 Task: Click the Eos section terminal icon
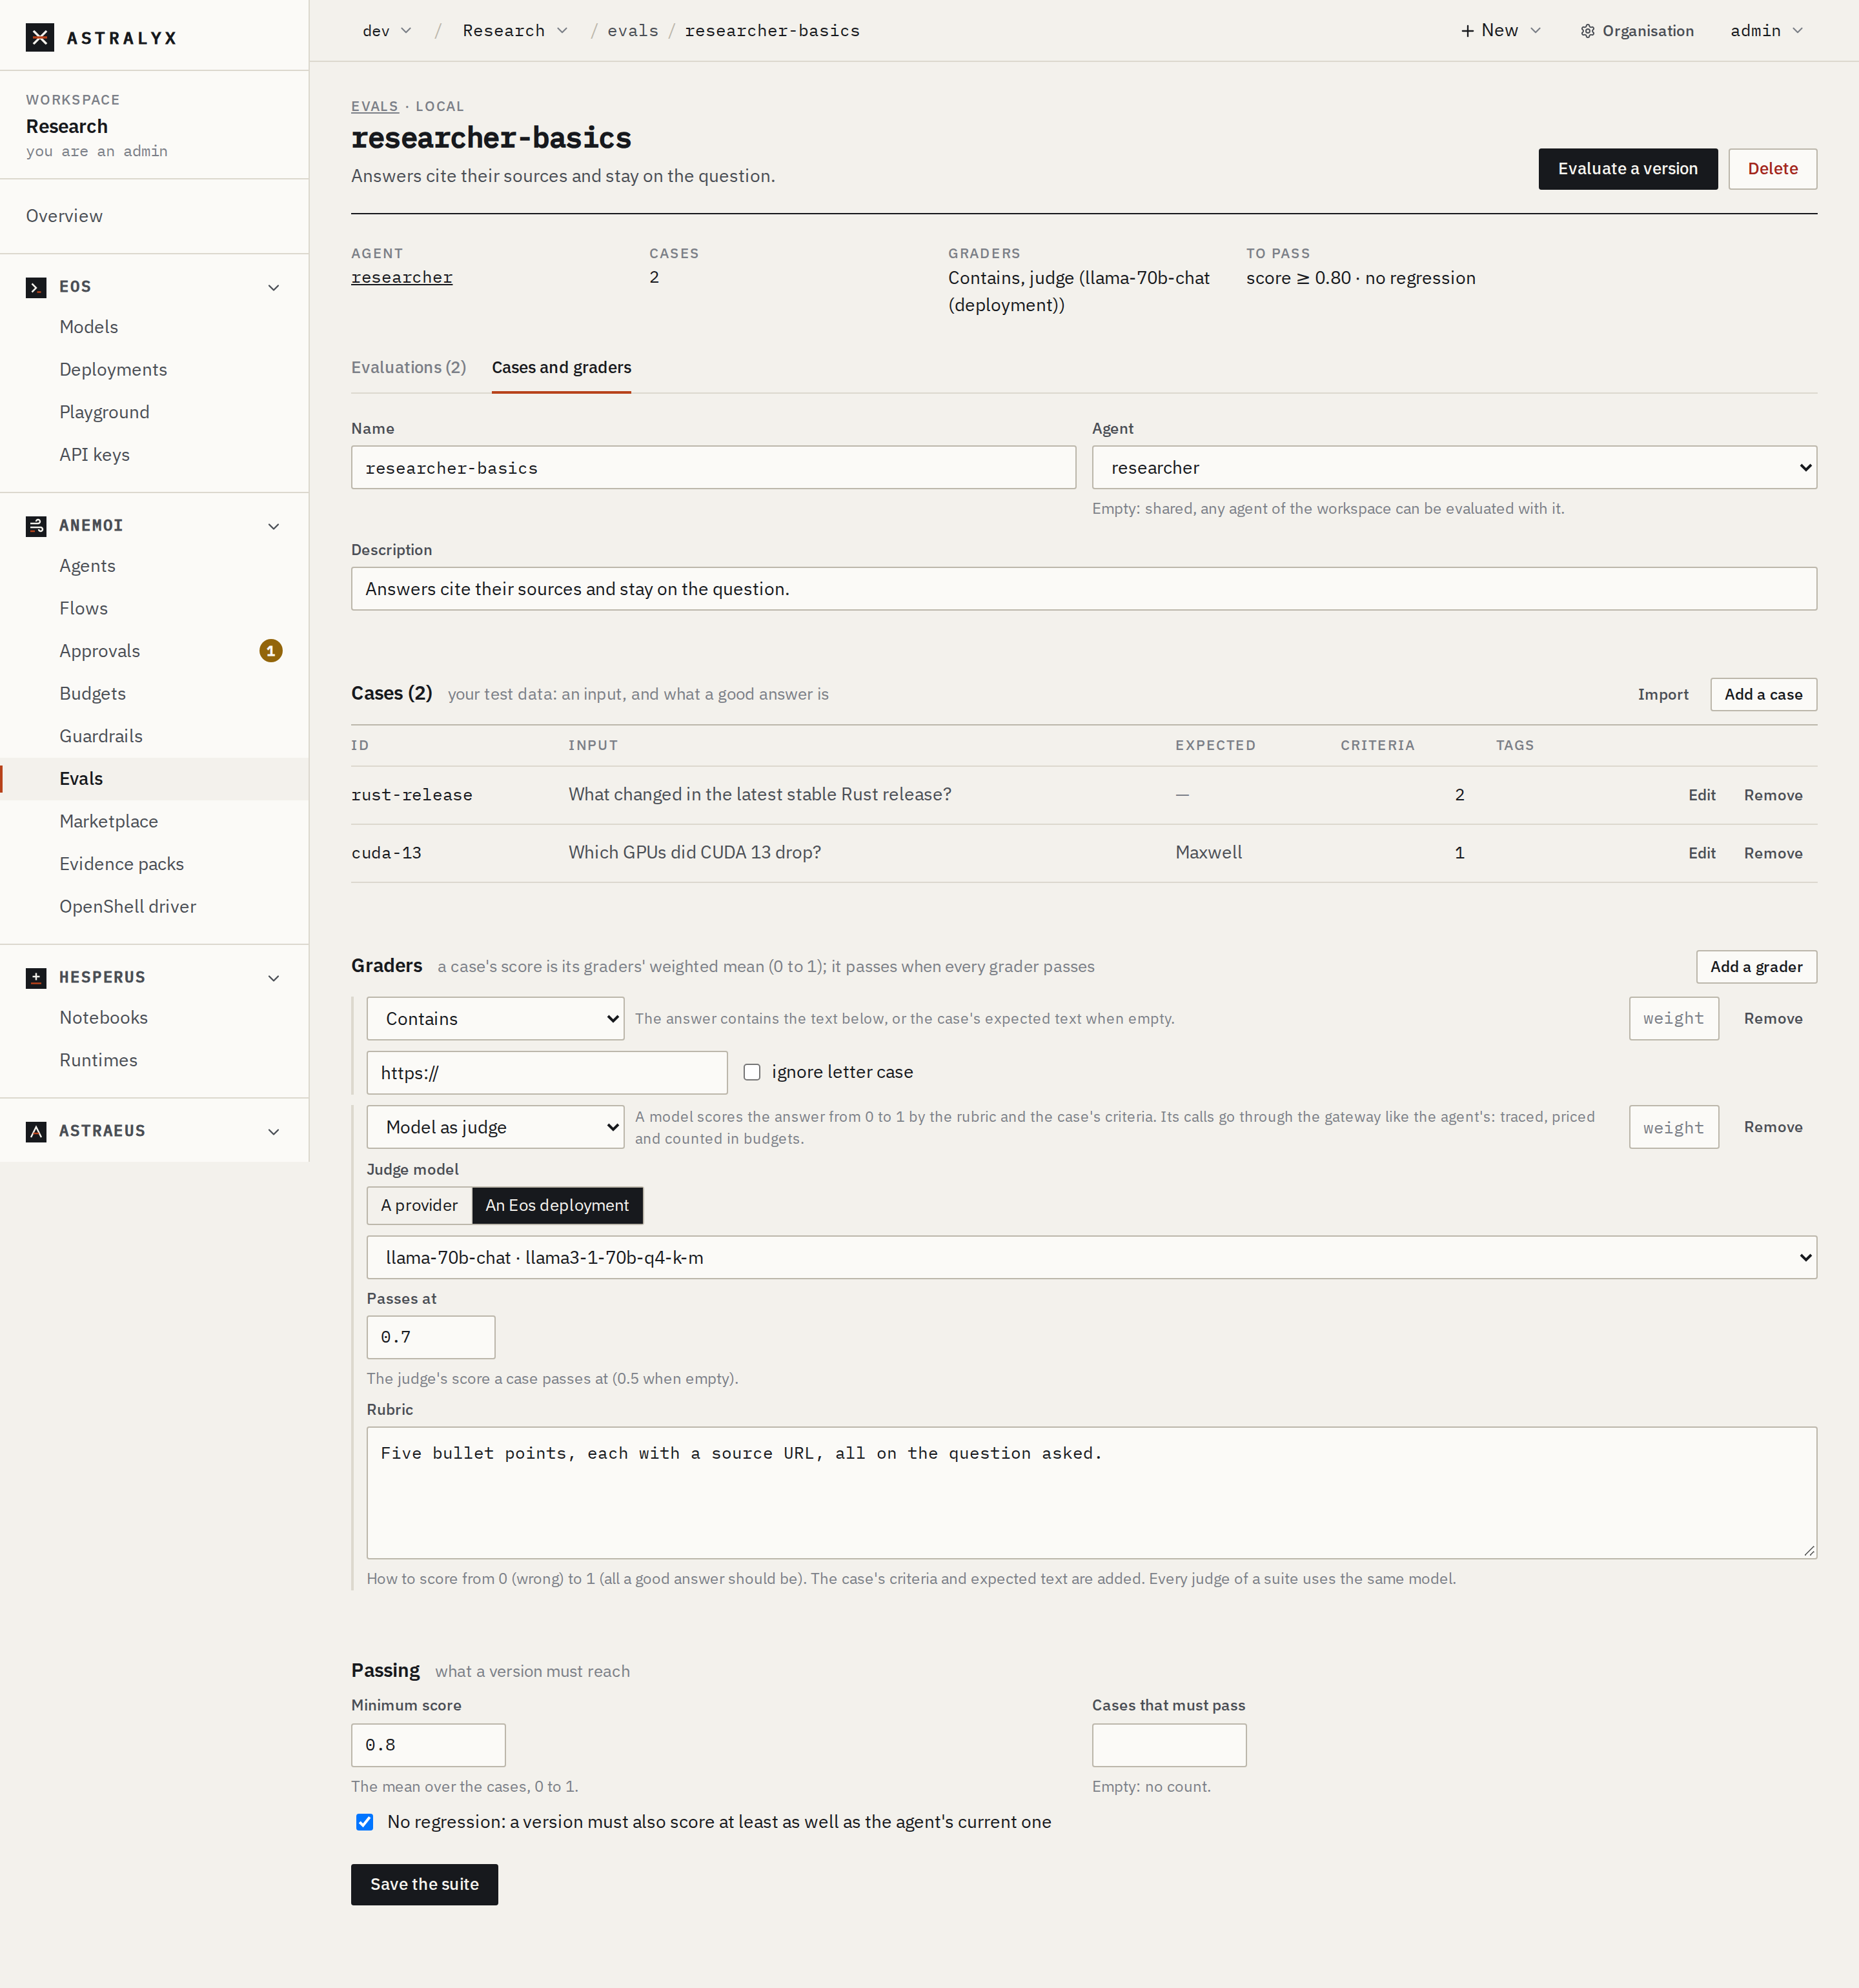pyautogui.click(x=36, y=287)
